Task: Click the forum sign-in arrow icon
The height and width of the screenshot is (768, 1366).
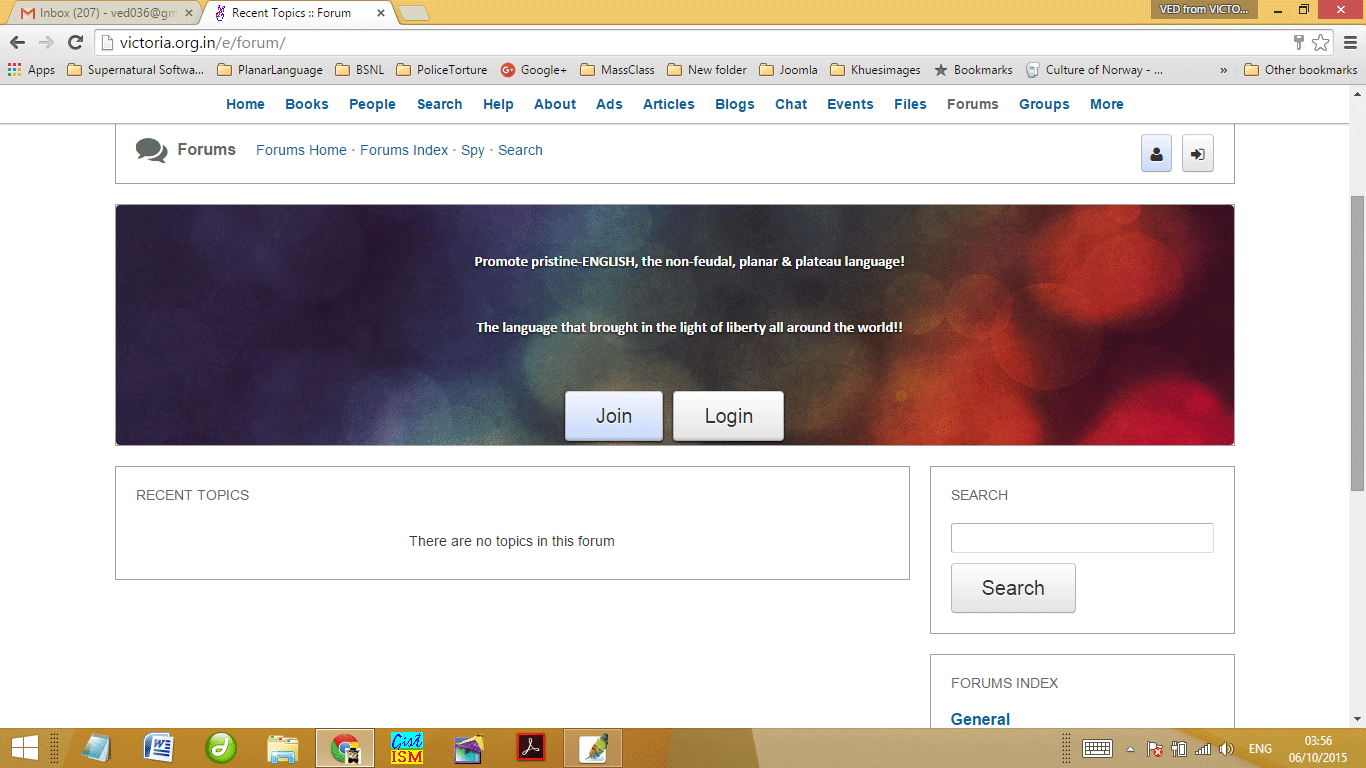Action: 1197,154
